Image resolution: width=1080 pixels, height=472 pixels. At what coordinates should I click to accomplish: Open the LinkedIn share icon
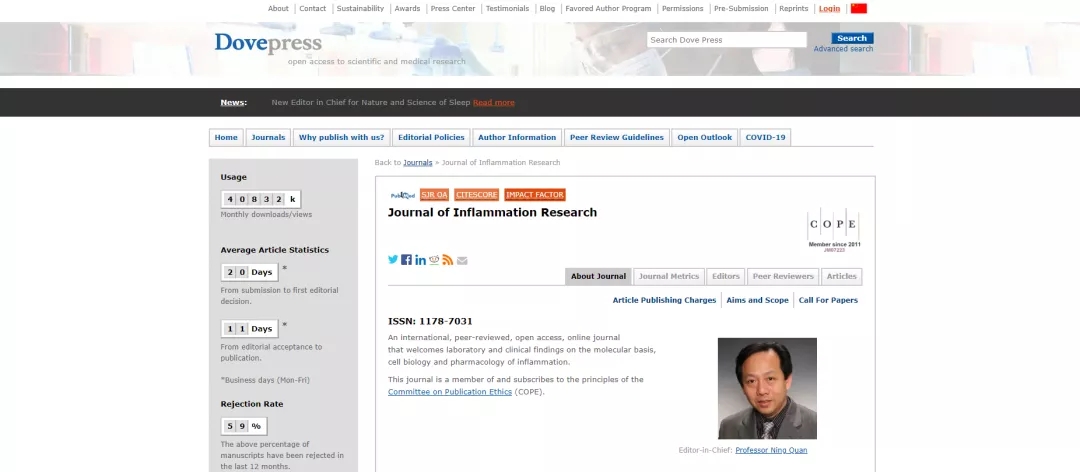click(420, 260)
